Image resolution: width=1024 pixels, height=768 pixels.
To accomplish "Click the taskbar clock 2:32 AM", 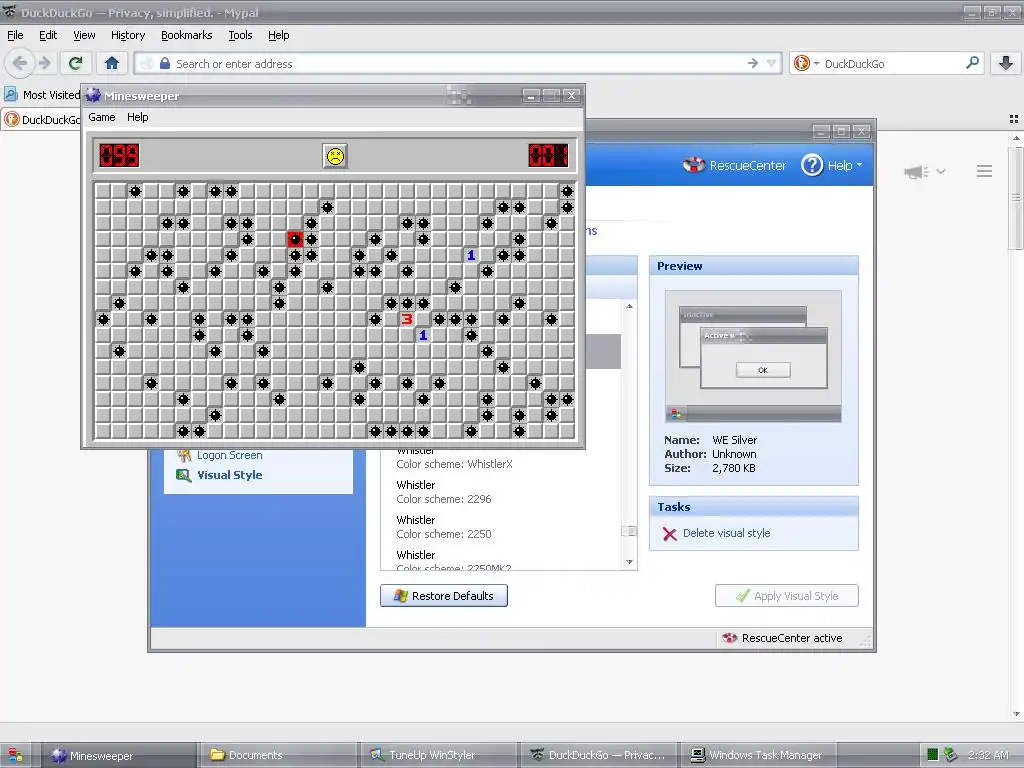I will [x=988, y=755].
